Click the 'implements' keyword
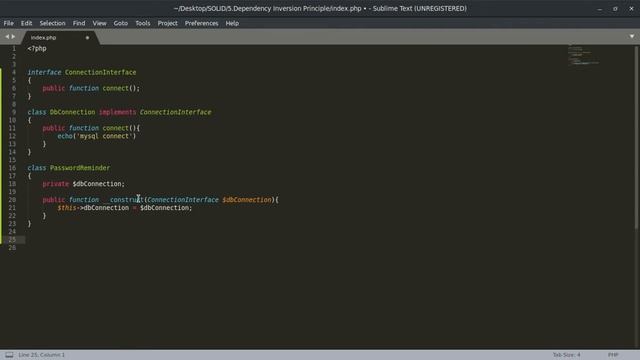The width and height of the screenshot is (640, 360). coord(118,112)
